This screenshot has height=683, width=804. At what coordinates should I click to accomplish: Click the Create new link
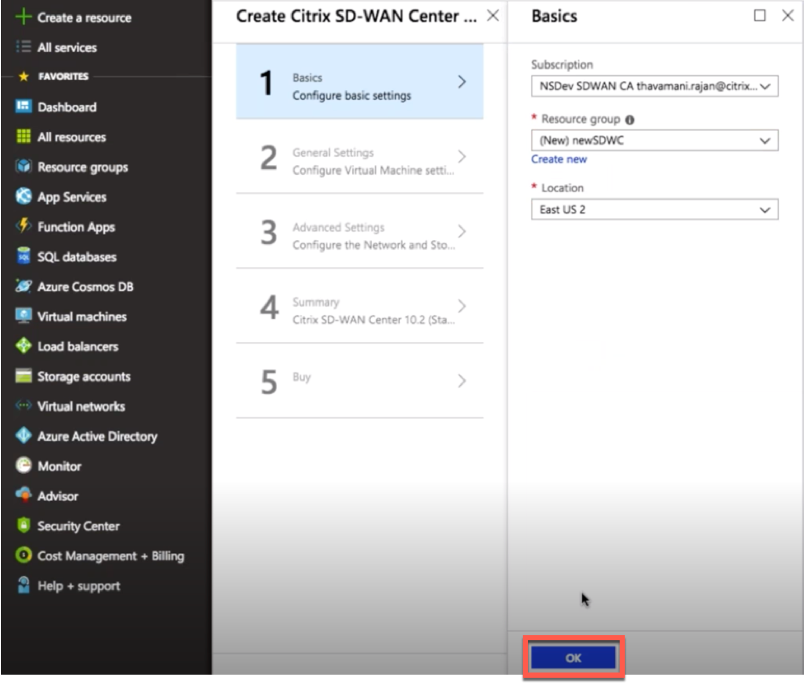coord(559,159)
